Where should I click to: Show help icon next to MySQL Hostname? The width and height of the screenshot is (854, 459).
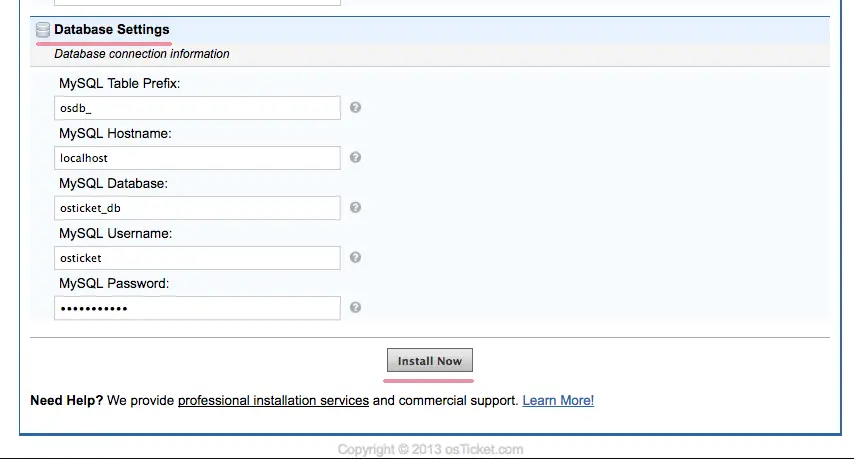(355, 157)
